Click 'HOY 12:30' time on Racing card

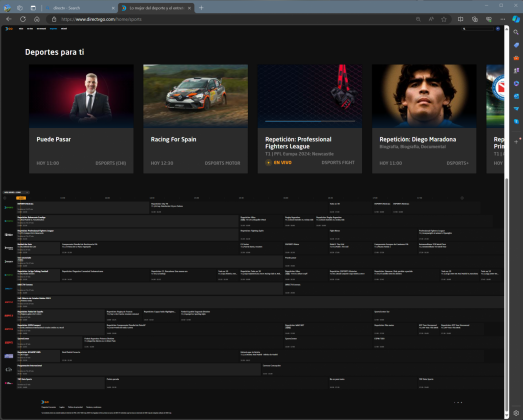coord(162,163)
